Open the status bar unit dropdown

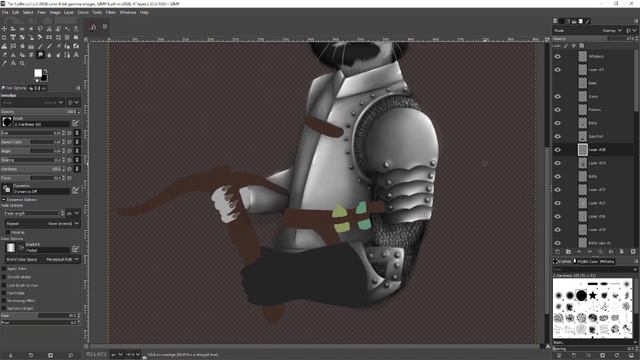pyautogui.click(x=117, y=354)
